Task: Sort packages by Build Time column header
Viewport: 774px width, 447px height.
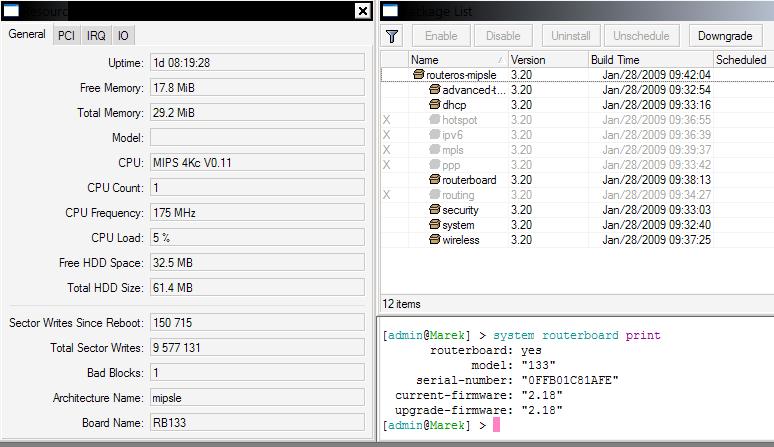Action: (651, 60)
